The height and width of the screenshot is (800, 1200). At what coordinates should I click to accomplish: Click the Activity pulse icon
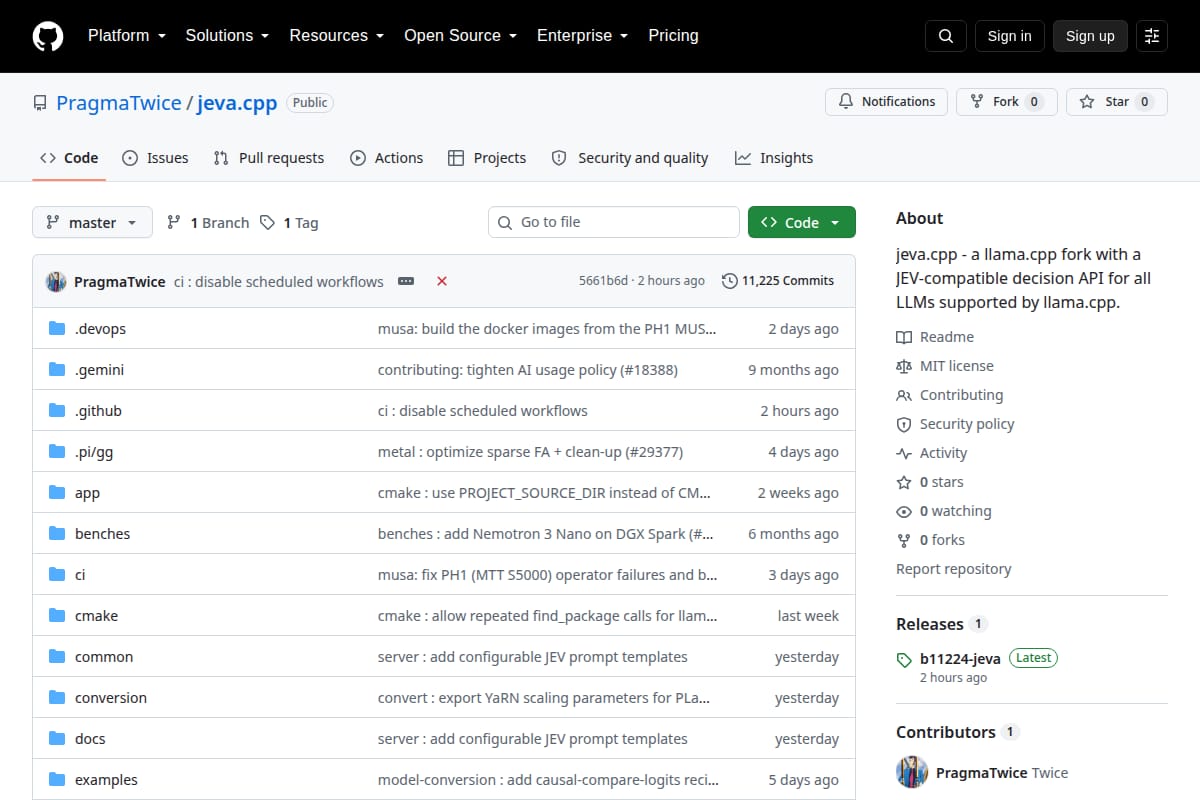click(904, 454)
